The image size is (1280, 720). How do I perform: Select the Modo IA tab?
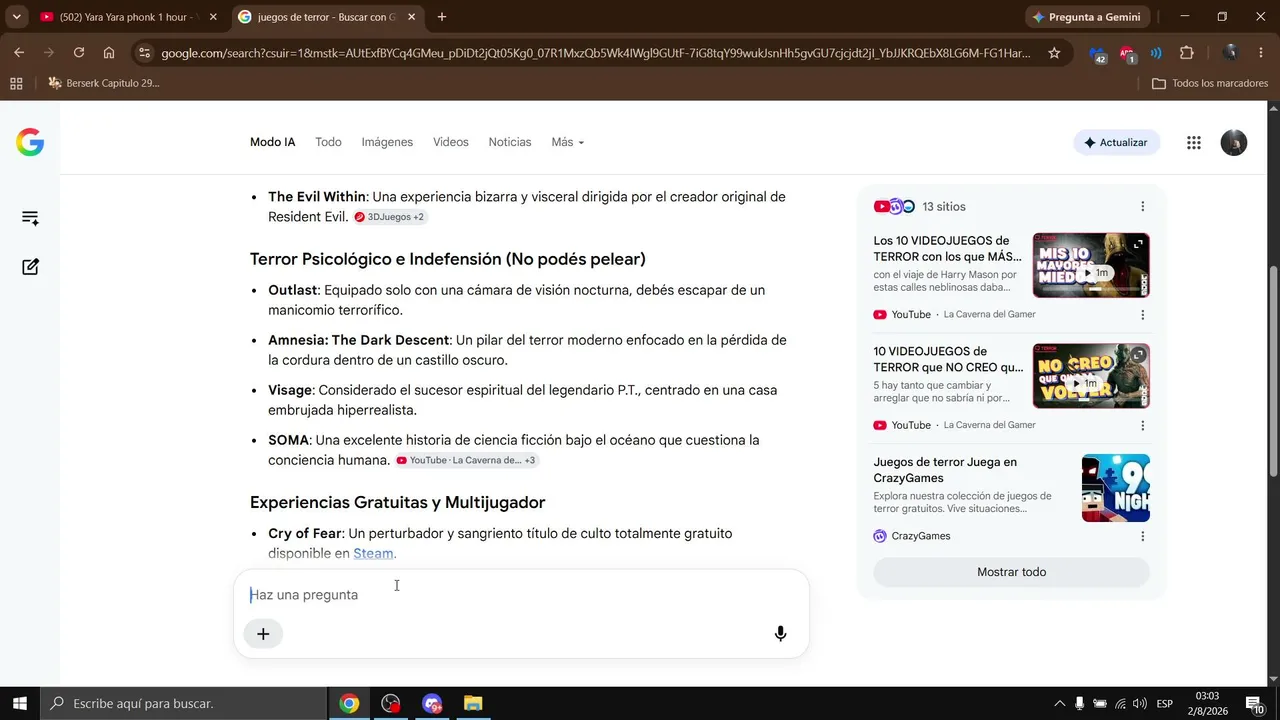click(273, 142)
